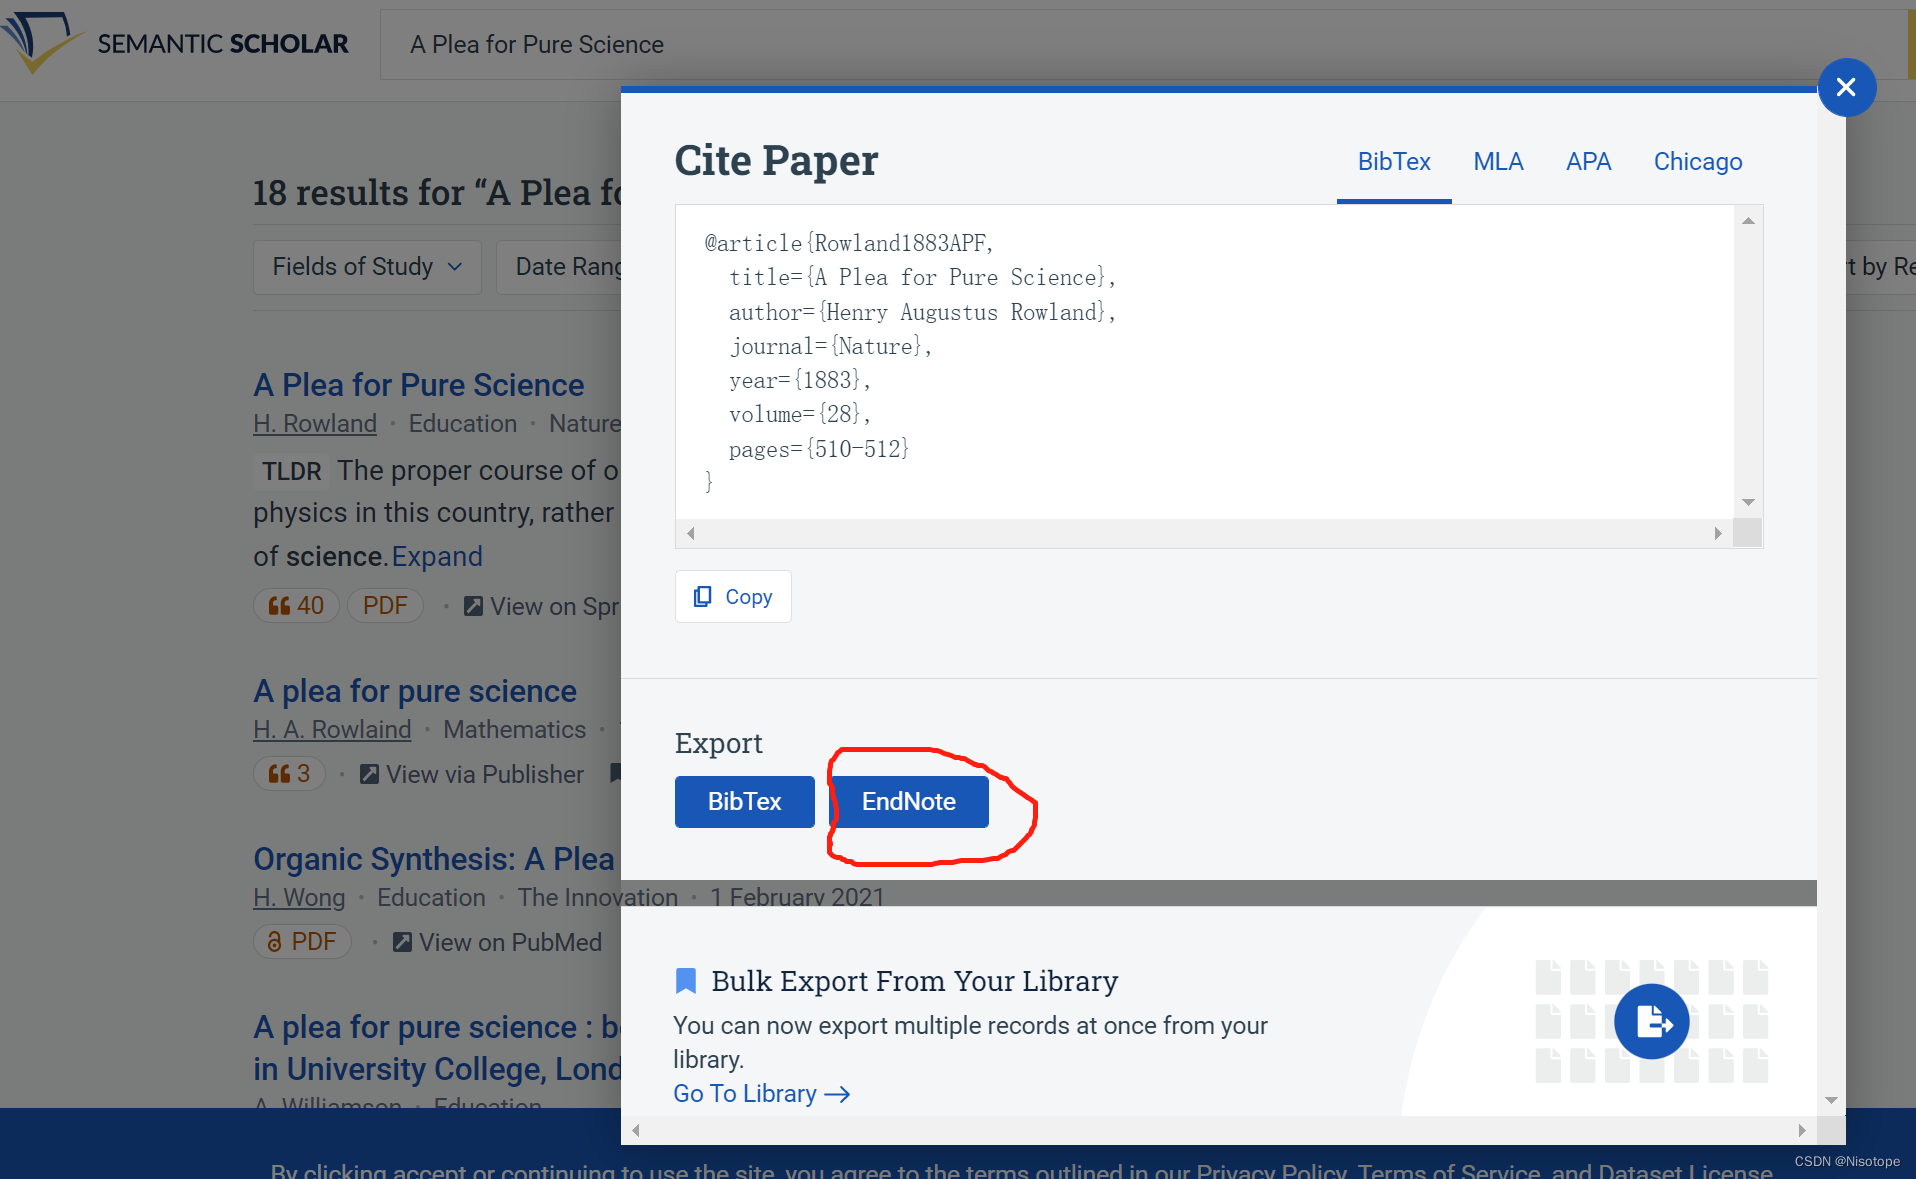Close the Cite Paper dialog
Viewport: 1916px width, 1179px height.
(1846, 88)
